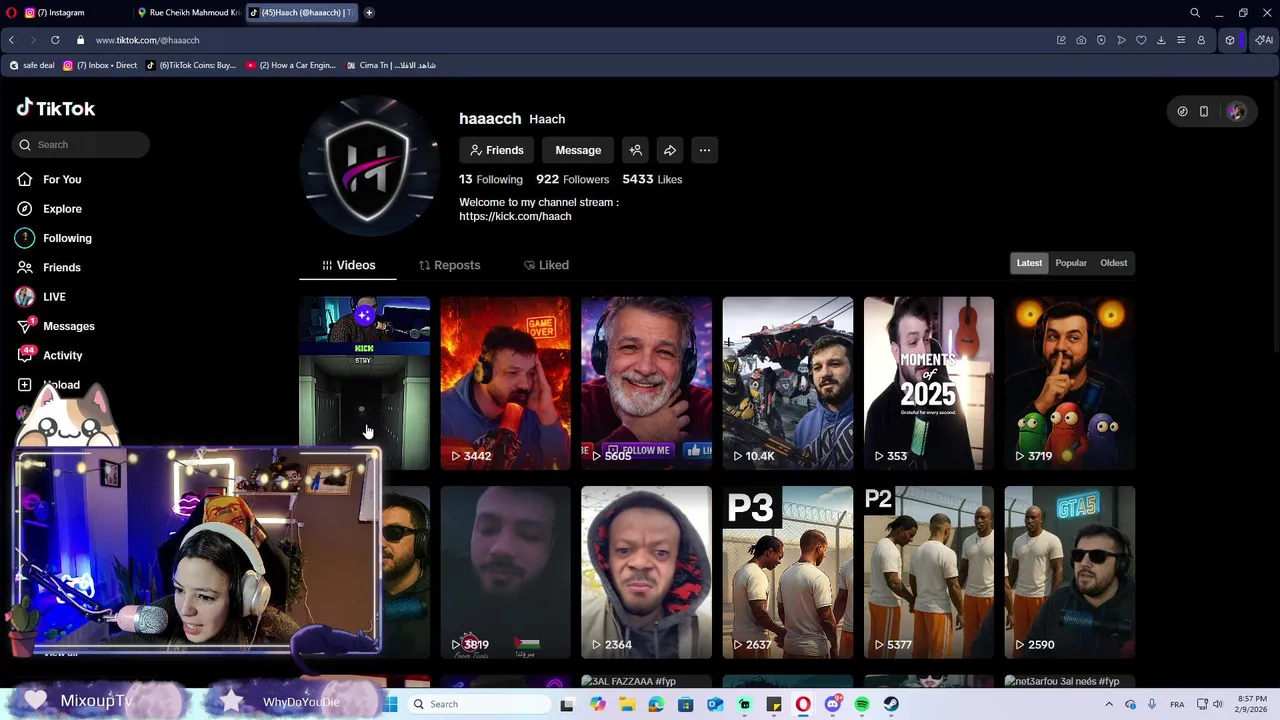The image size is (1280, 720).
Task: Switch to the Reposts tab
Action: (x=449, y=265)
